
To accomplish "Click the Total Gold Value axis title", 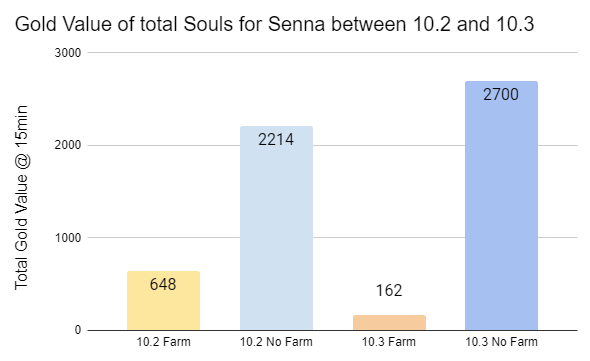I will tap(21, 198).
